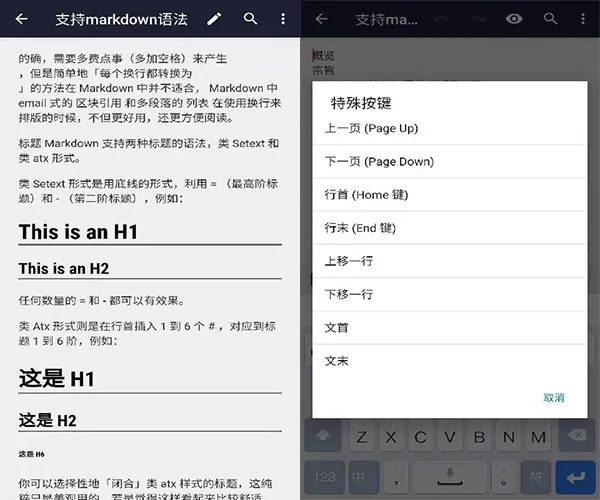The height and width of the screenshot is (500, 600).
Task: Select 下一页 (Page Down) option
Action: (450, 161)
